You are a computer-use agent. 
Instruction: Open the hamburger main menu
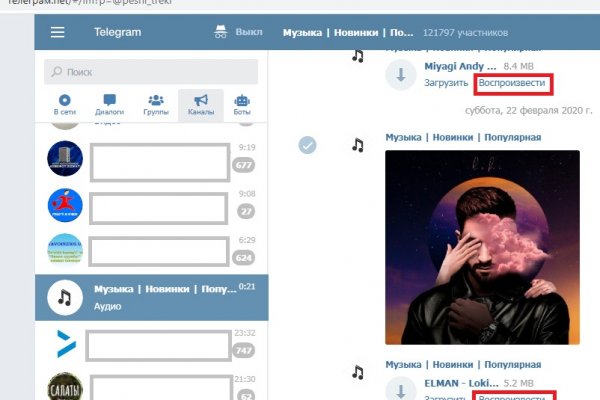pos(57,32)
